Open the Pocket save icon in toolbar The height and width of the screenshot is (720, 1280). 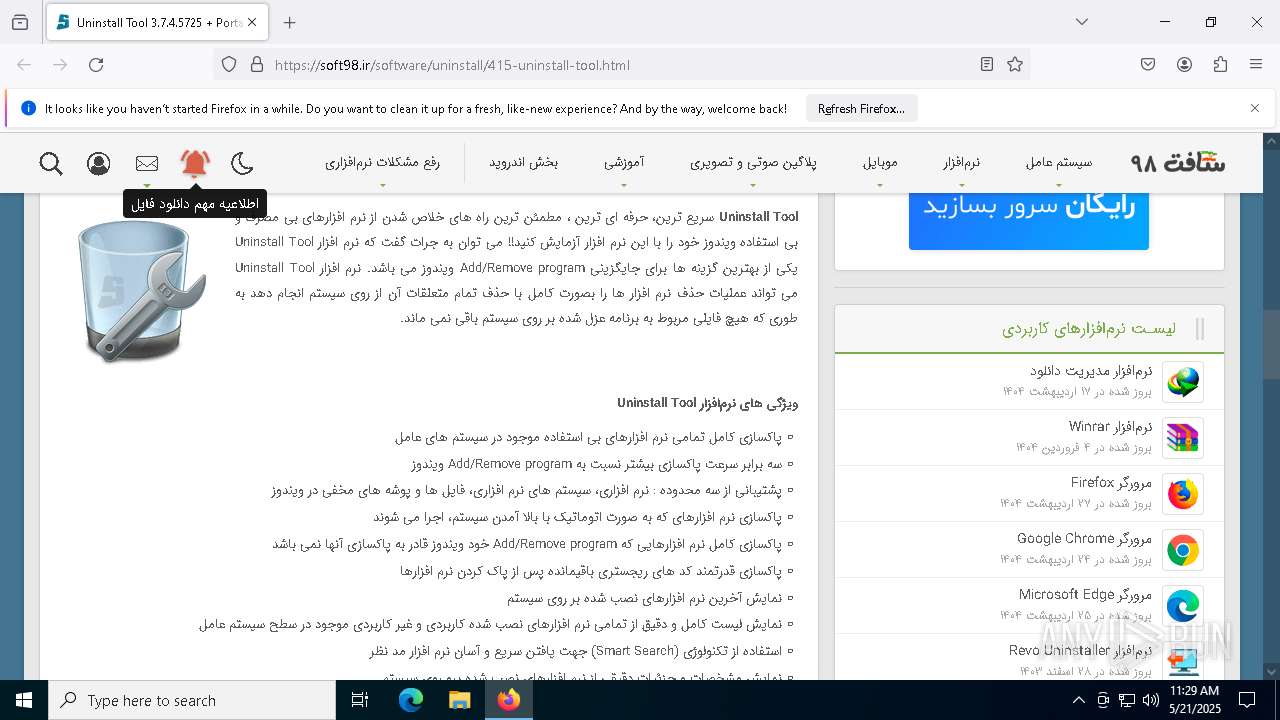1148,65
